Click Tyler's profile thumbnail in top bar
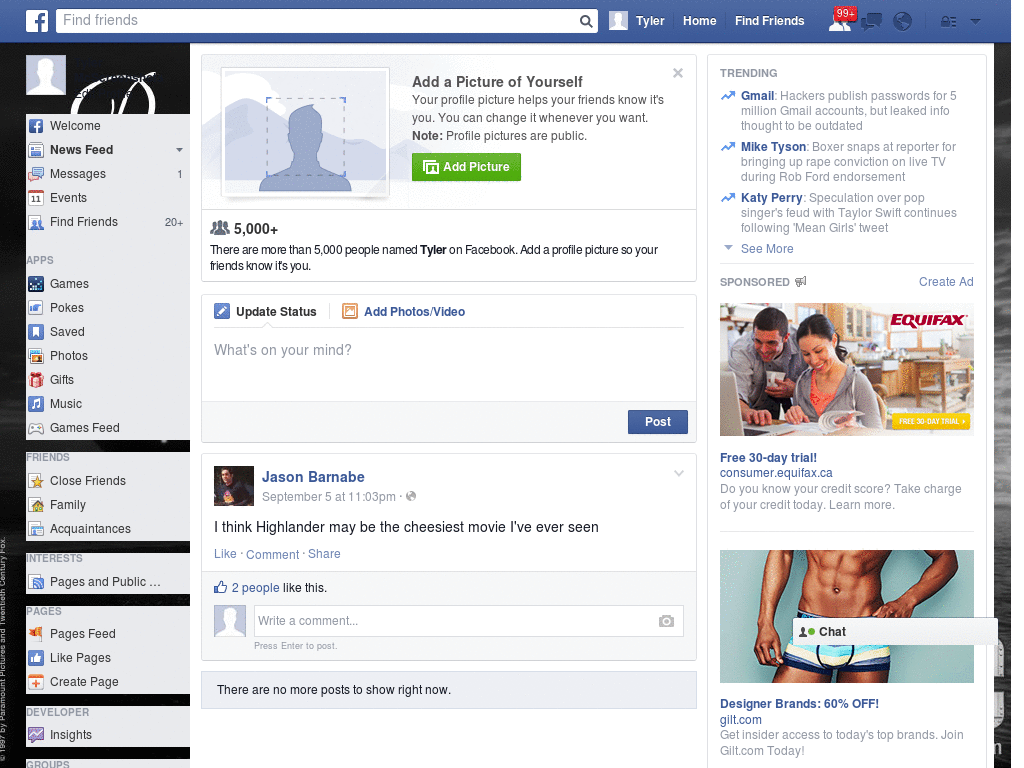The height and width of the screenshot is (768, 1024). click(x=618, y=21)
